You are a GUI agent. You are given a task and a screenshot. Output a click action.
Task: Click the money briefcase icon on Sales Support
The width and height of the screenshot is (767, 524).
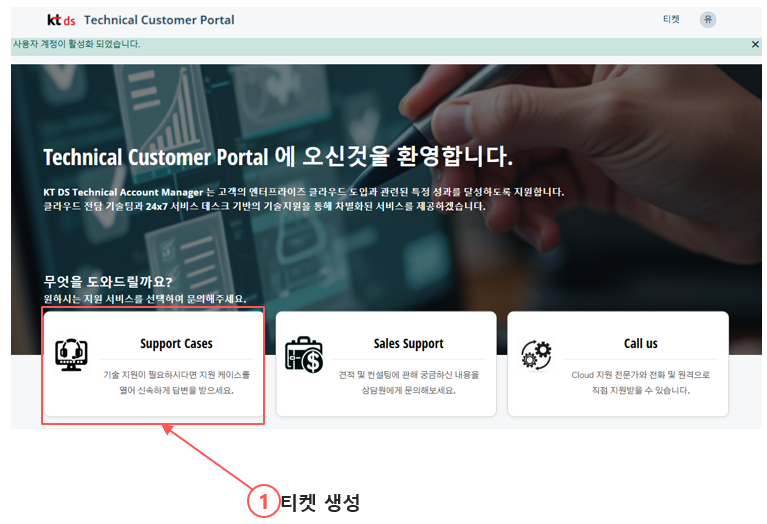click(x=304, y=355)
